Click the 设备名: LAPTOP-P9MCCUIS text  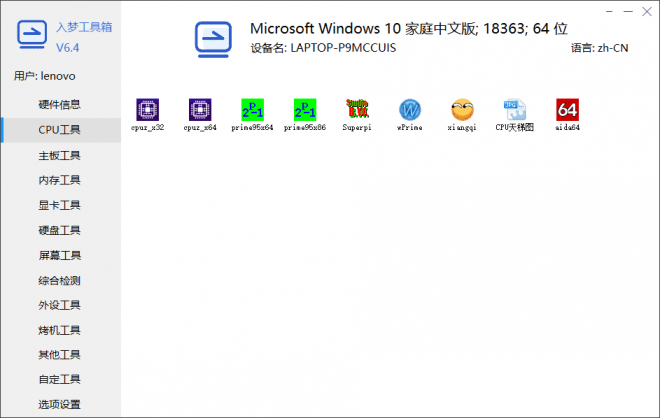323,48
